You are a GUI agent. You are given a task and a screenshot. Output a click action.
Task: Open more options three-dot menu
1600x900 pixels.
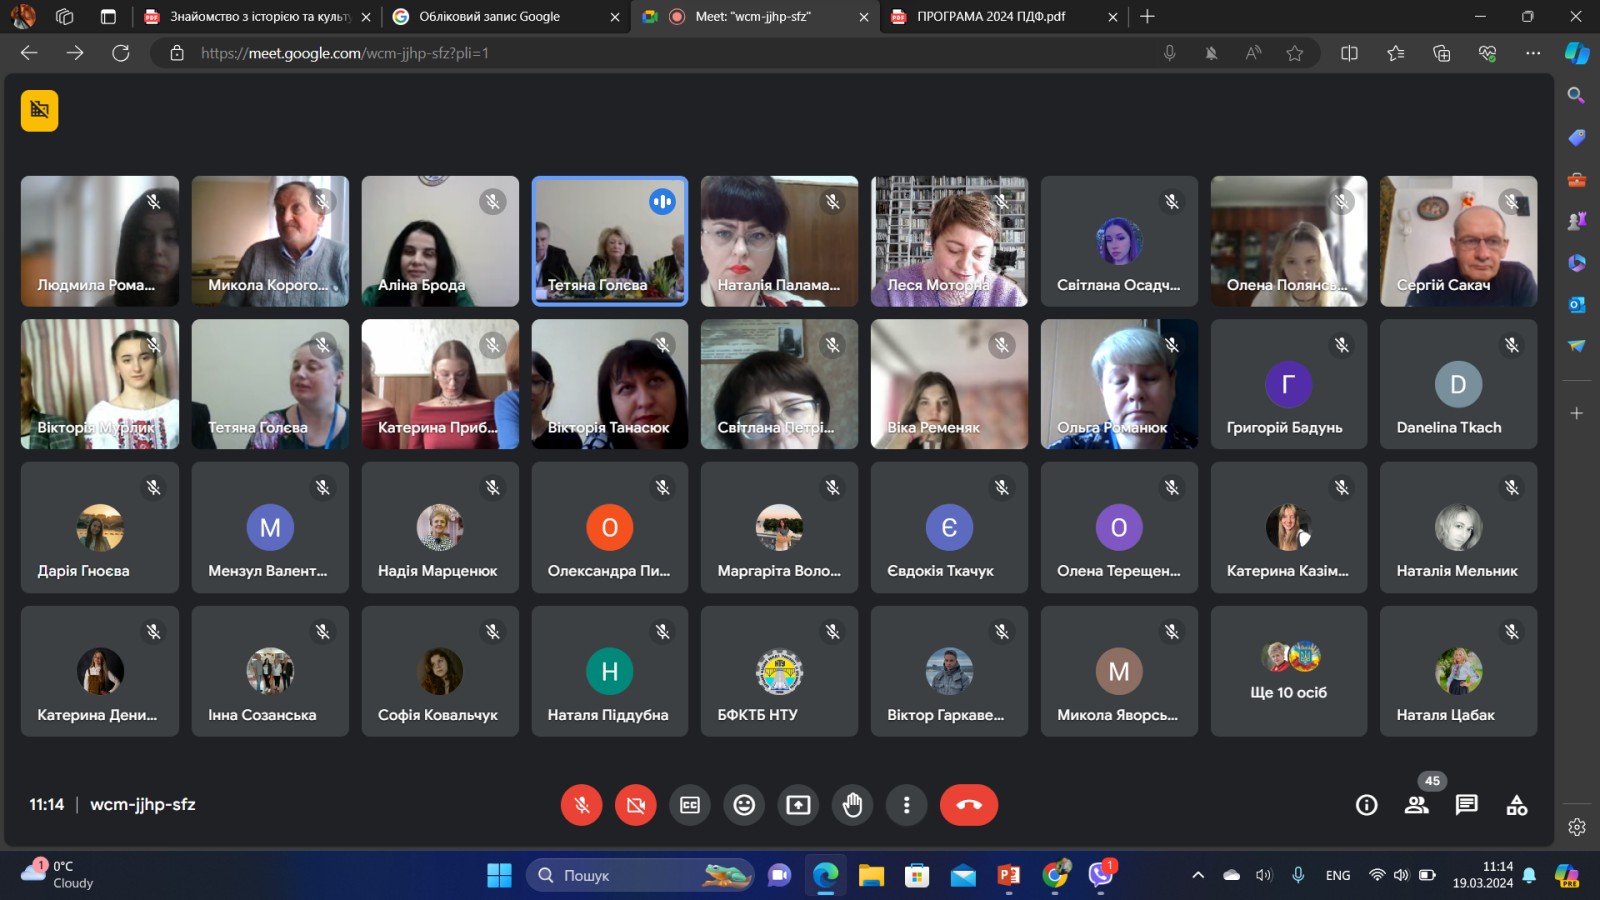[x=906, y=805]
